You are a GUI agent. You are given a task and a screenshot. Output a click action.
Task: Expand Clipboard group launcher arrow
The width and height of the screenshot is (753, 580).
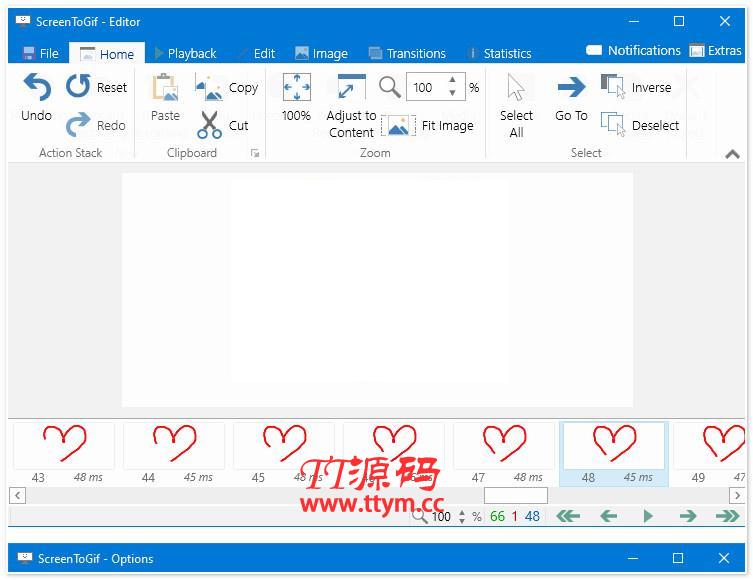[255, 153]
